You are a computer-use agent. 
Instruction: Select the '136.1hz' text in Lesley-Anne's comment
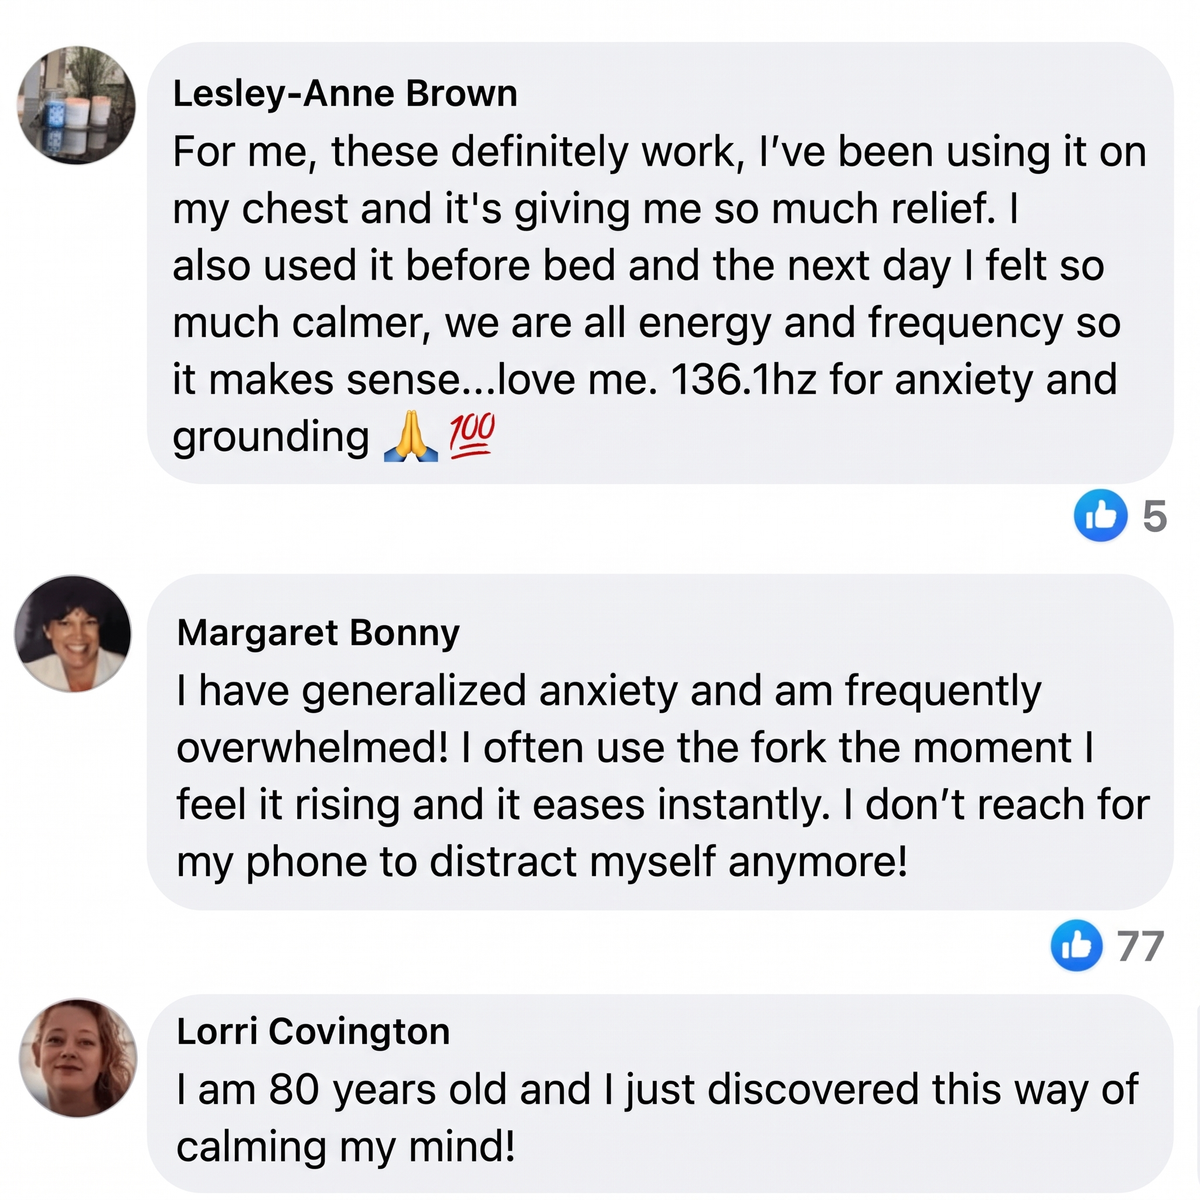[744, 380]
